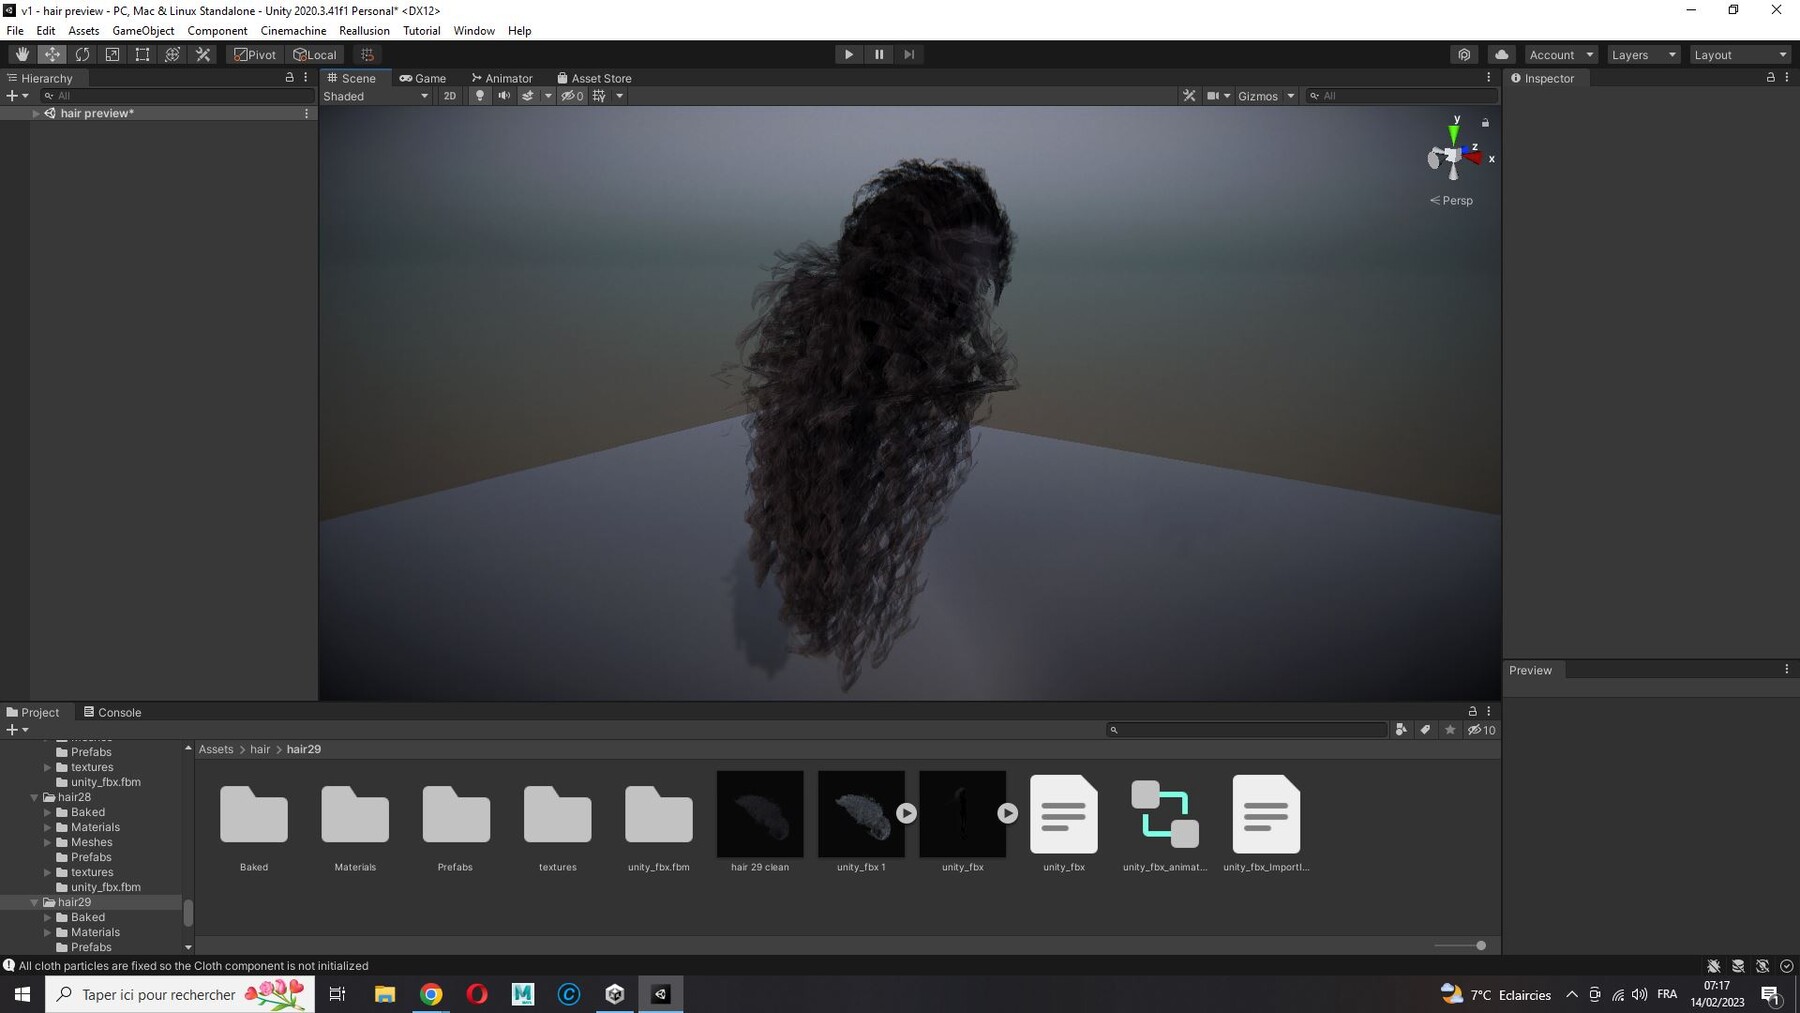Click search by type icon in Project panel
The width and height of the screenshot is (1800, 1013).
[x=1401, y=730]
